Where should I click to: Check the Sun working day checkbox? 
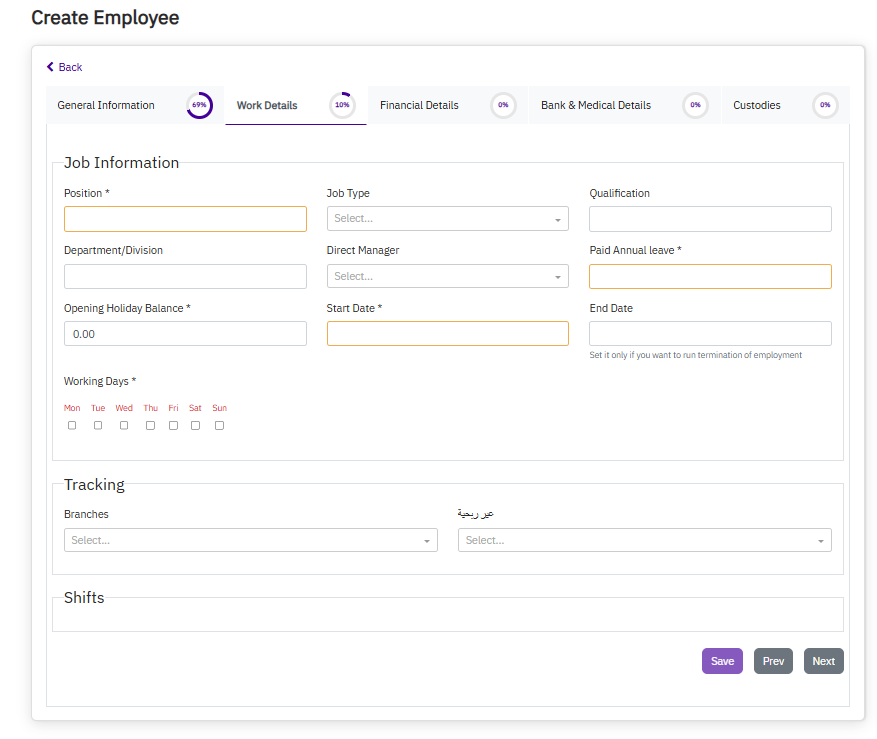pyautogui.click(x=219, y=425)
